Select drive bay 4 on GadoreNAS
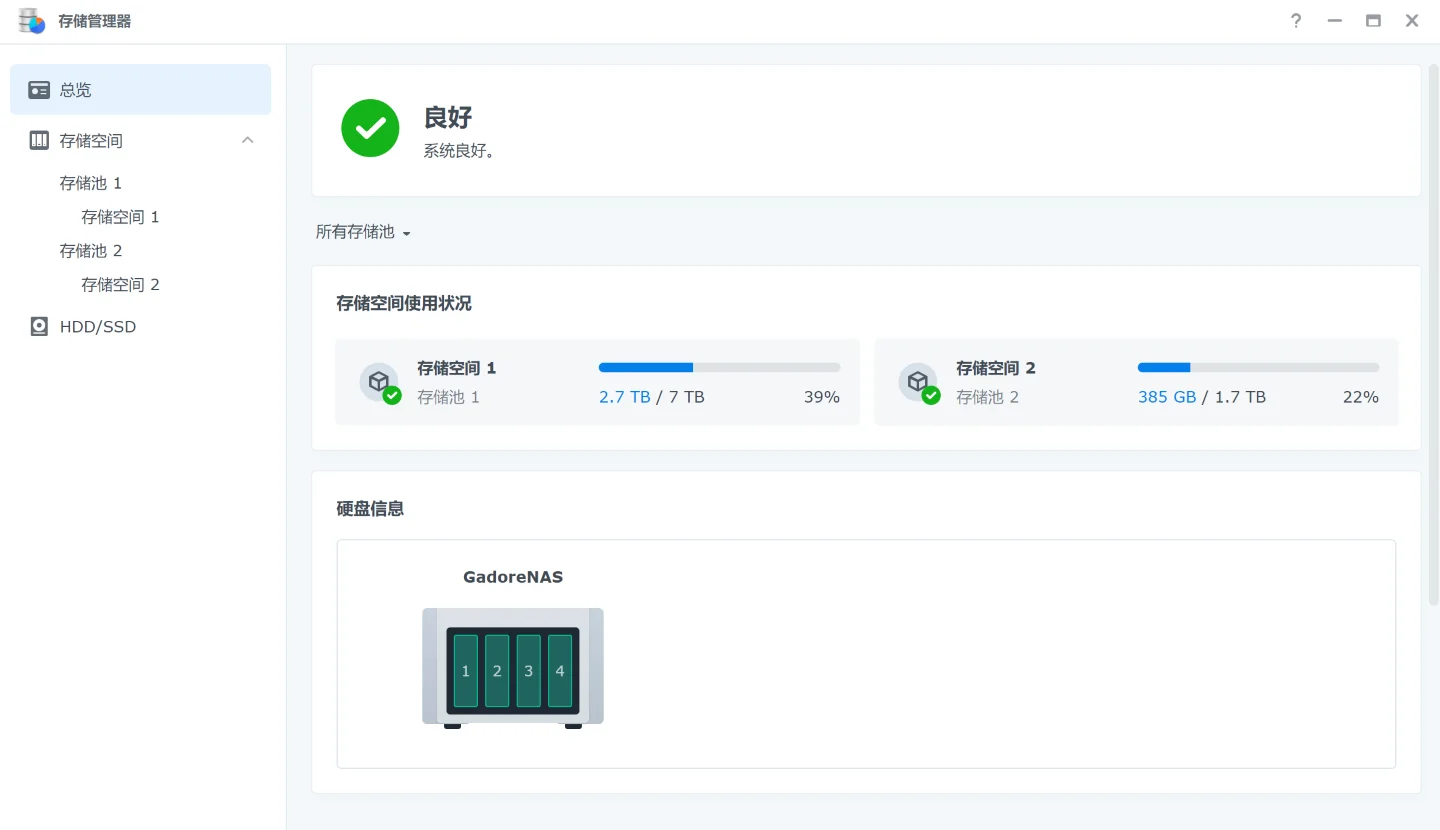This screenshot has width=1440, height=830. tap(560, 671)
